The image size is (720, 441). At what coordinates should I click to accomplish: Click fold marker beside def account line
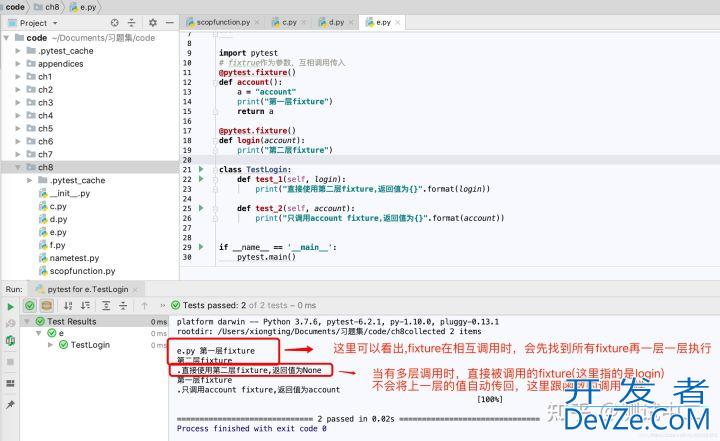(x=215, y=82)
